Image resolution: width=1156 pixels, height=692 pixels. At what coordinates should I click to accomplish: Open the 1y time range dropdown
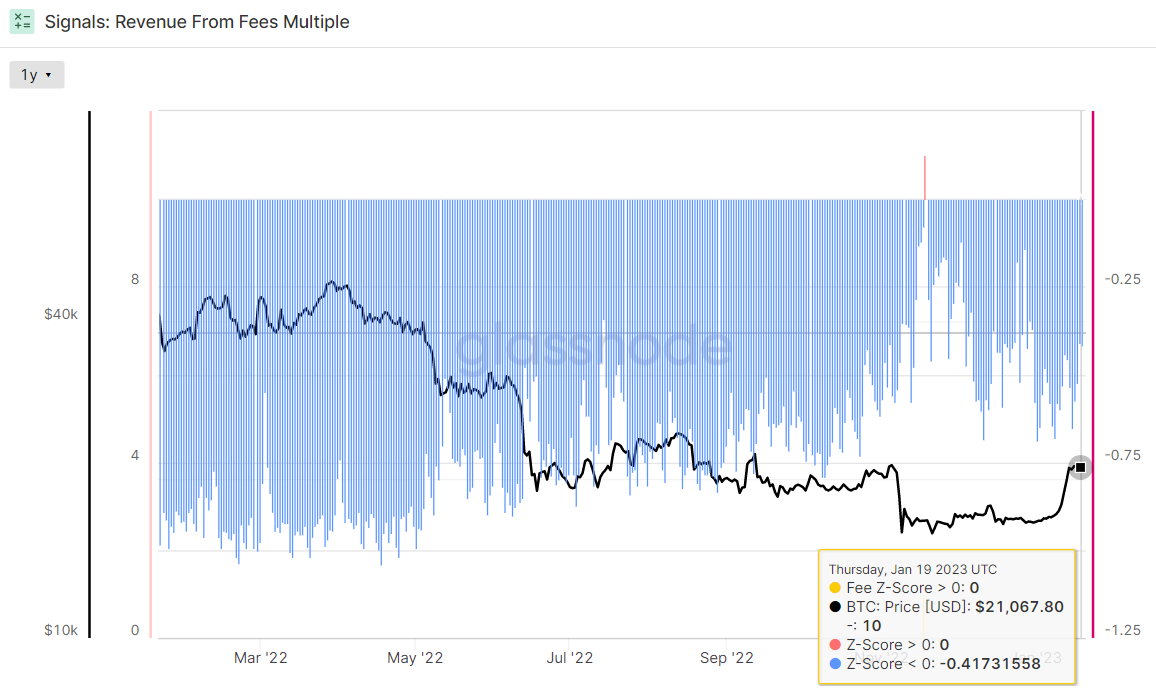(x=37, y=75)
